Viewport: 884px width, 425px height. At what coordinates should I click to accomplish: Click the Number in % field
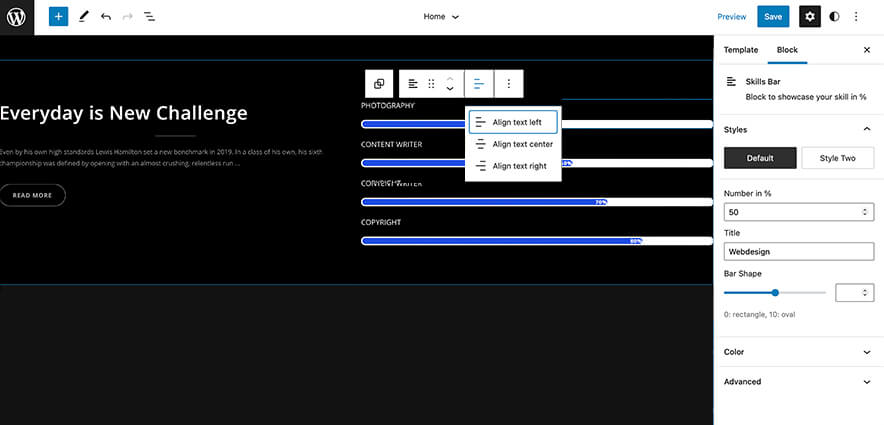[799, 212]
